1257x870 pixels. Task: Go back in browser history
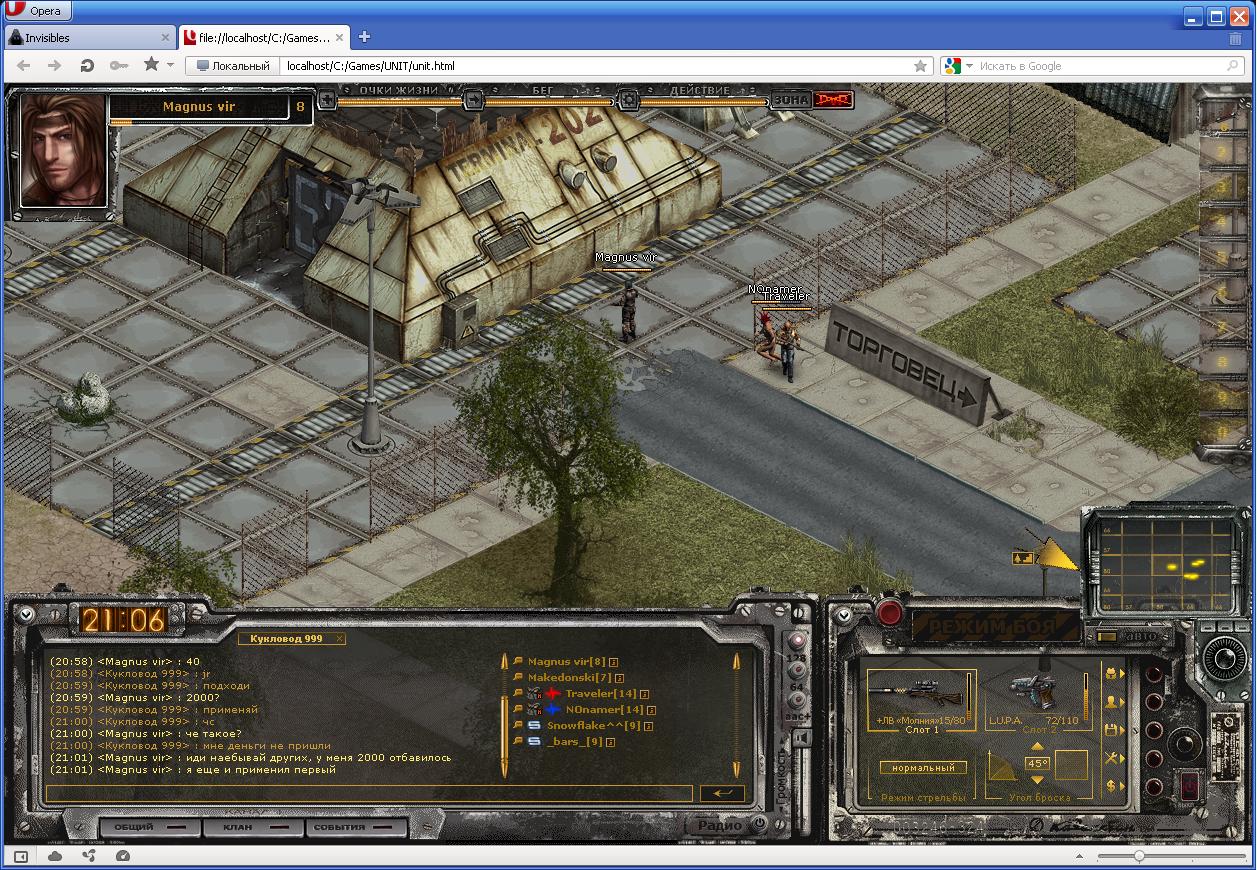(x=24, y=66)
